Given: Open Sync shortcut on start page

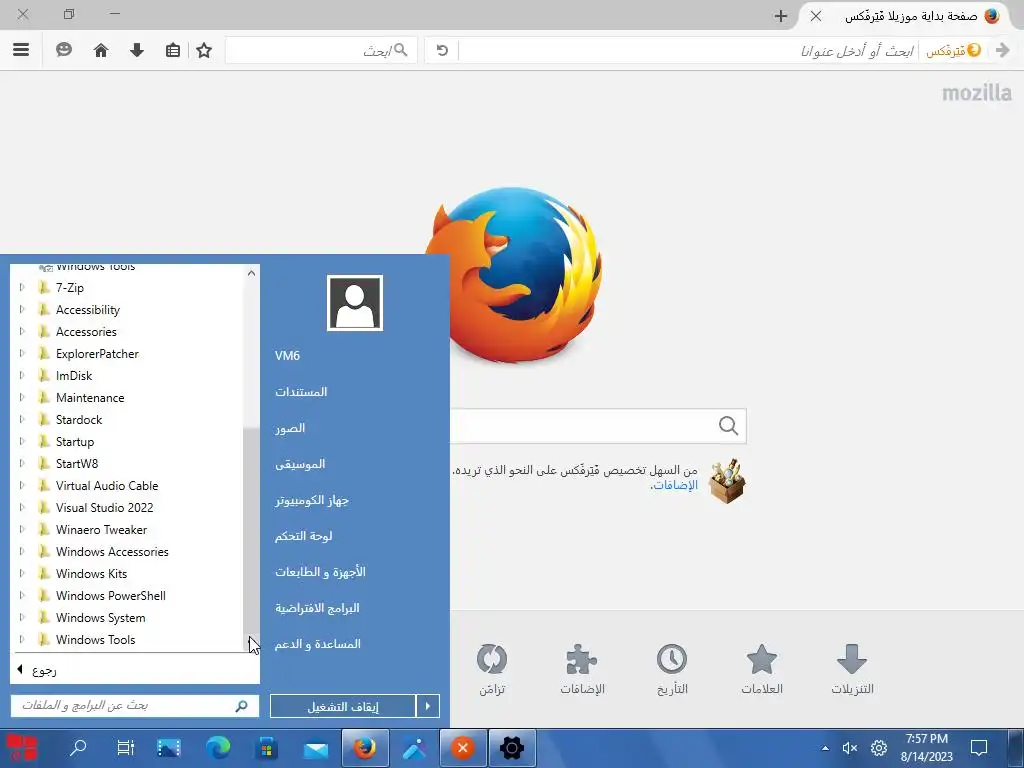Looking at the screenshot, I should pyautogui.click(x=492, y=669).
